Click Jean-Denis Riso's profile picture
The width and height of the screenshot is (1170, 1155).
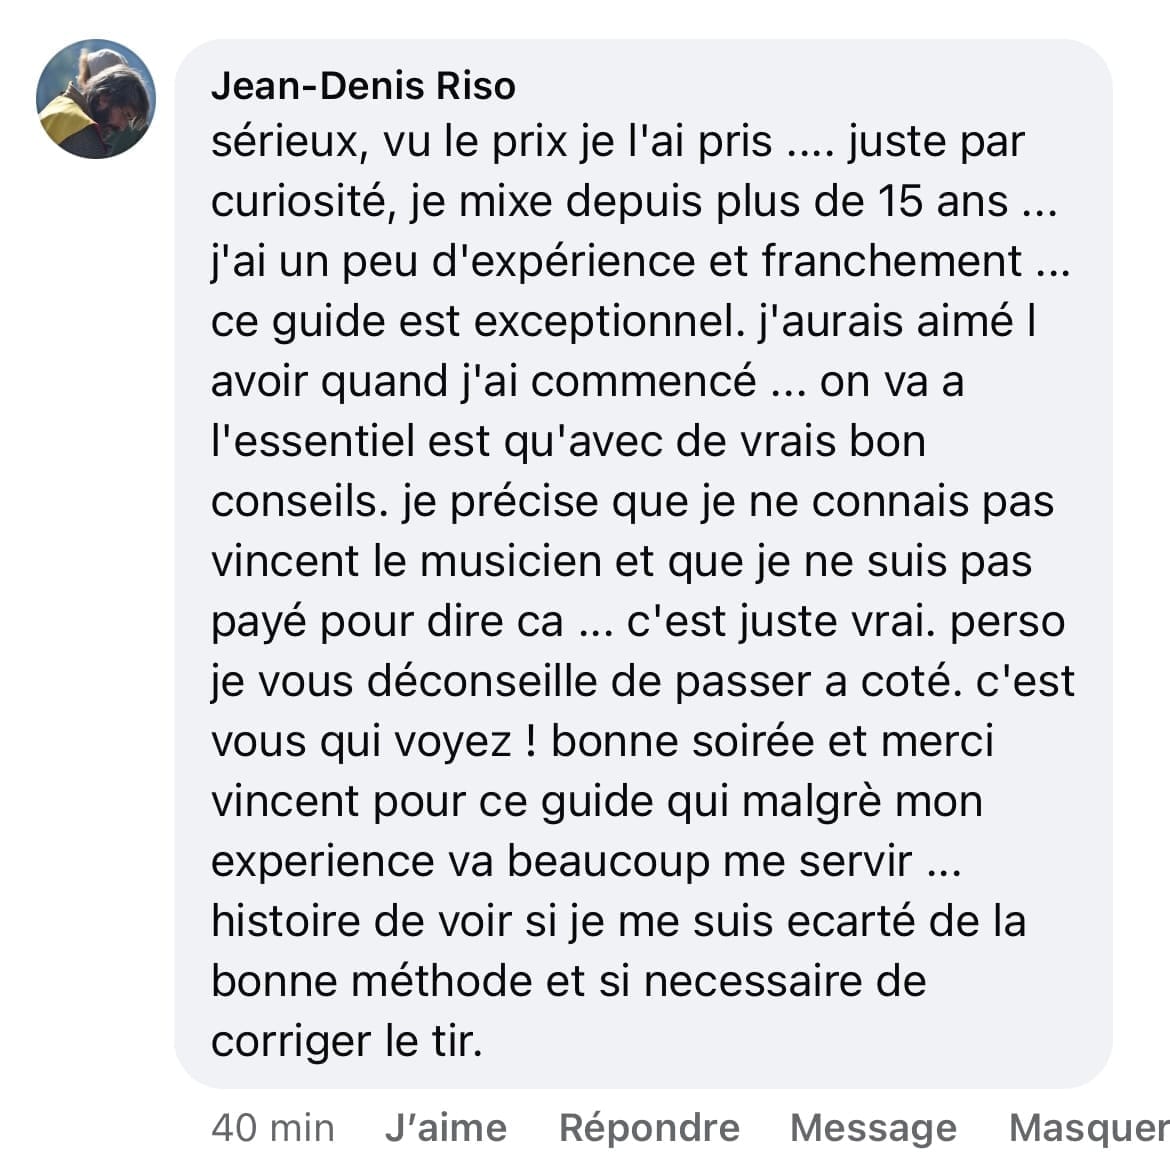pos(96,99)
